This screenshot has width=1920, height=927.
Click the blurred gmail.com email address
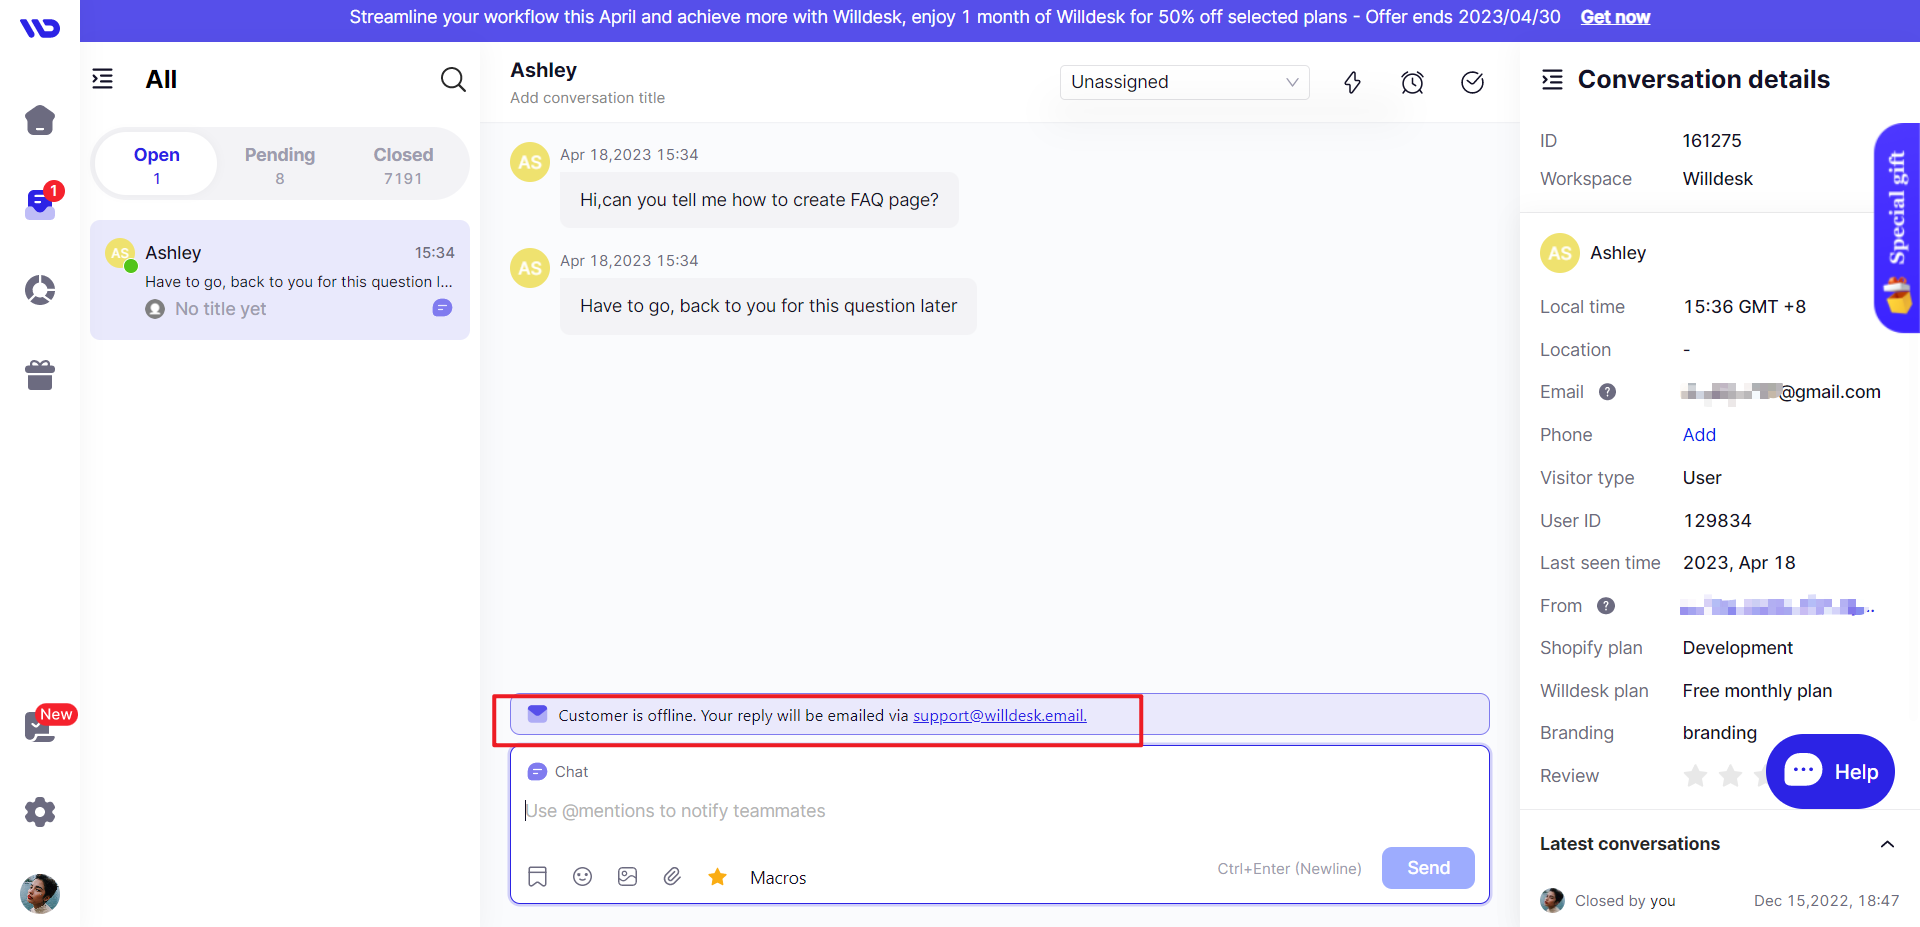1781,392
